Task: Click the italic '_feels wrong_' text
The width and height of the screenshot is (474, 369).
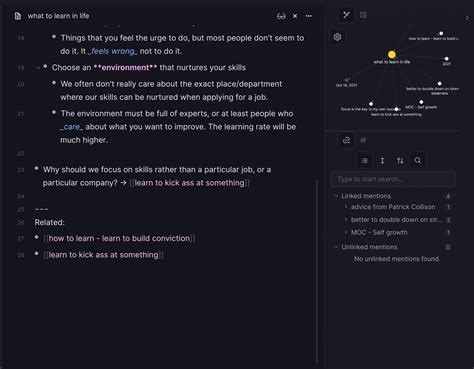Action: pos(113,51)
